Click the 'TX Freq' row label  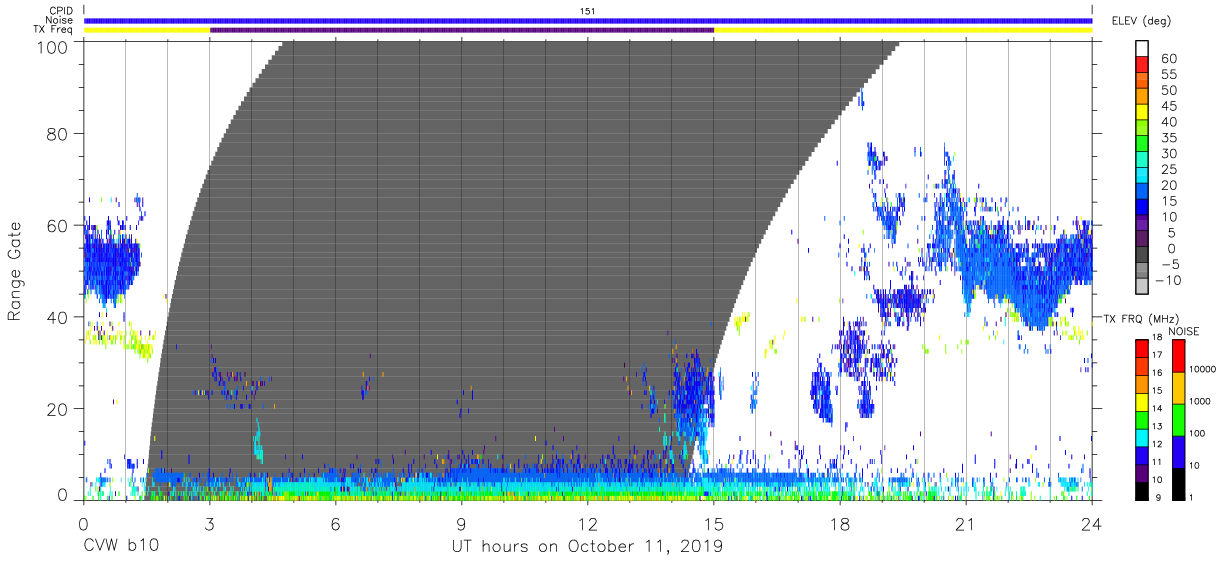[x=53, y=30]
